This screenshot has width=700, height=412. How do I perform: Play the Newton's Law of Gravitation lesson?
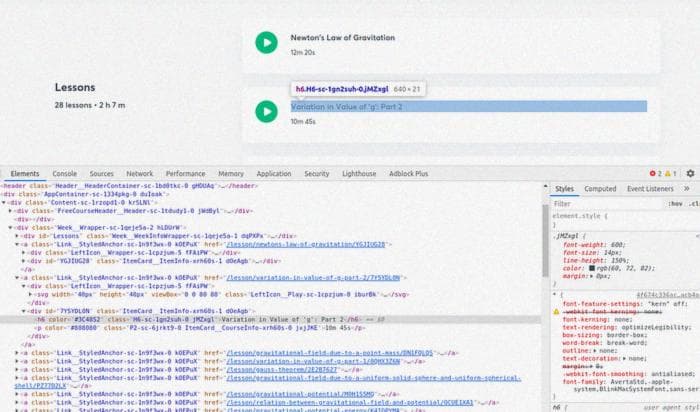267,42
